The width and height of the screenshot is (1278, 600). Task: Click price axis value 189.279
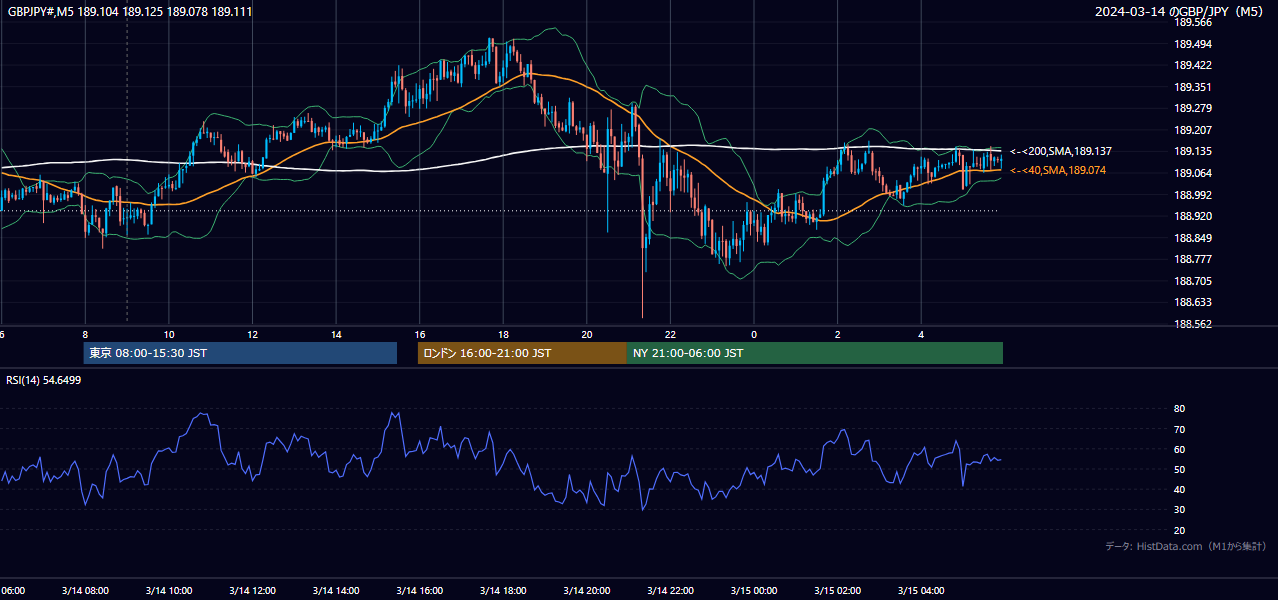point(1192,108)
